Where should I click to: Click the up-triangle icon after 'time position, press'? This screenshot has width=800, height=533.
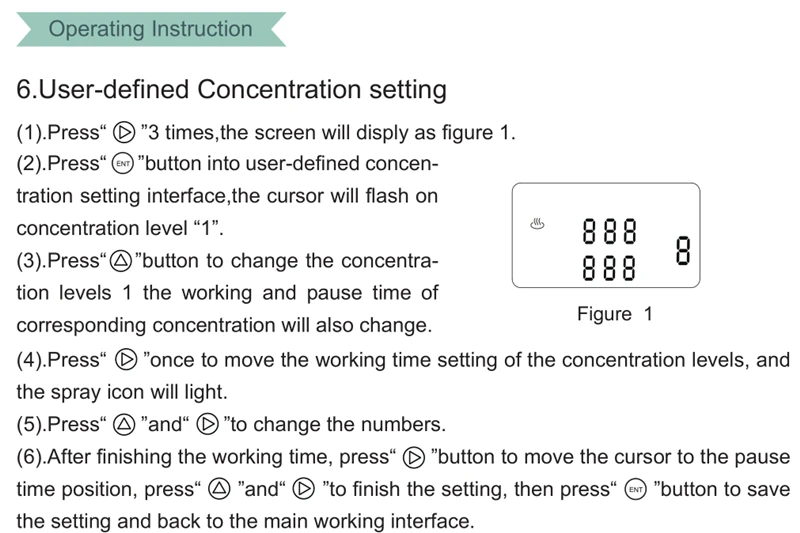point(219,489)
